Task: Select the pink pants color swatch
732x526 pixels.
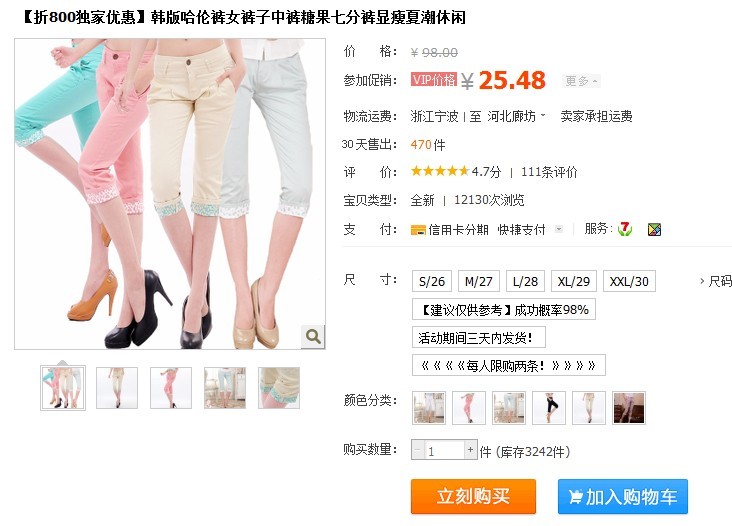Action: tap(469, 408)
